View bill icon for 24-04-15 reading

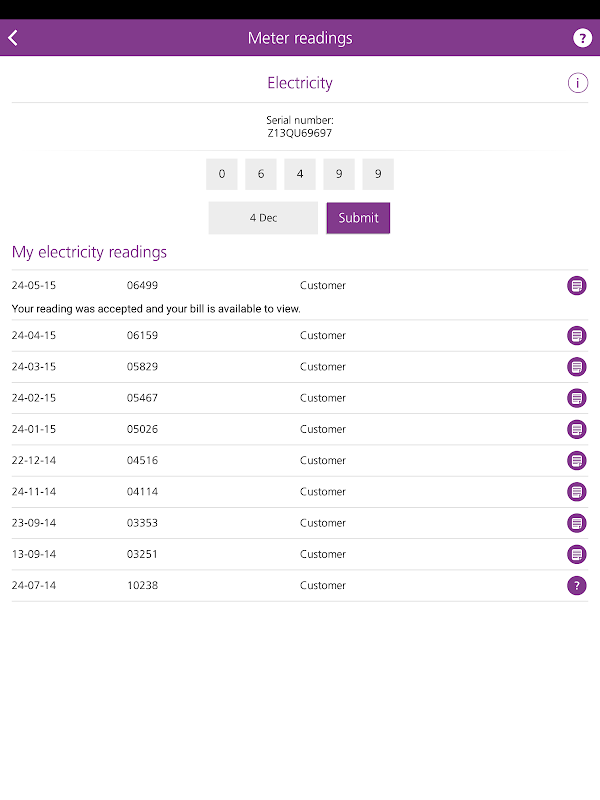577,336
